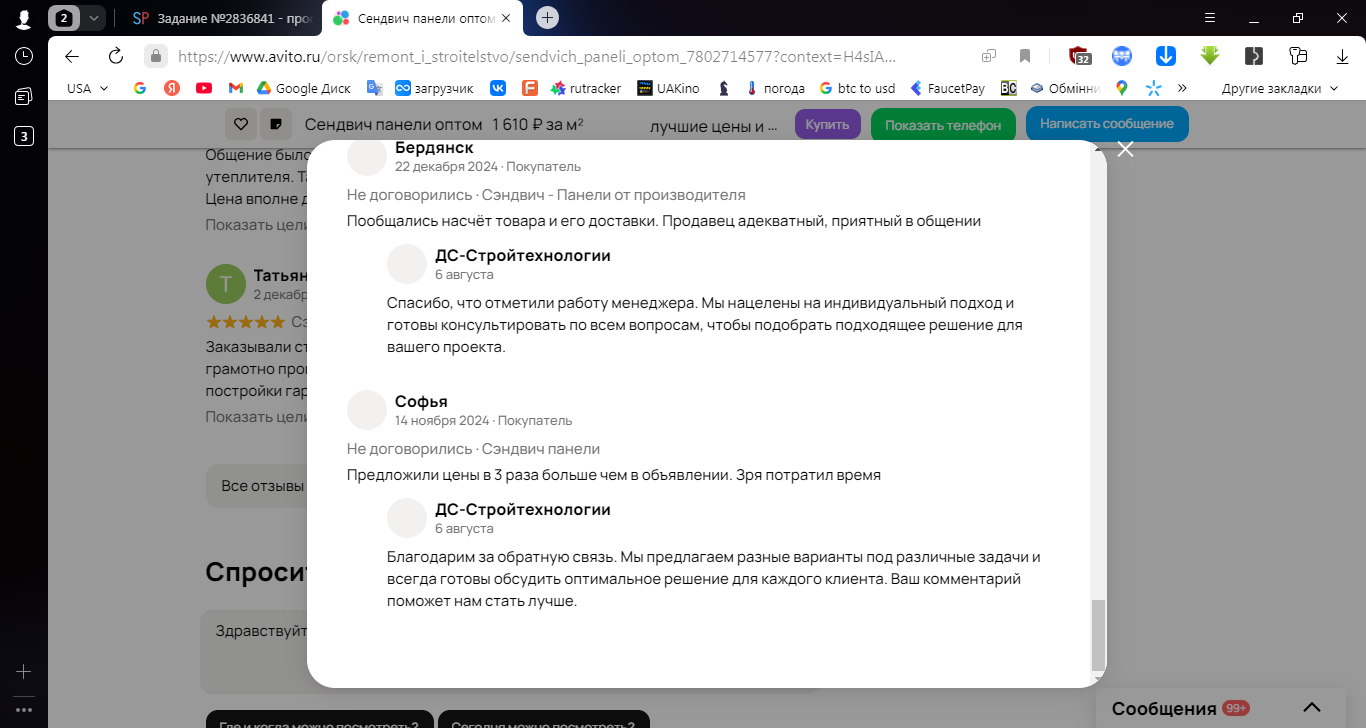Image resolution: width=1366 pixels, height=728 pixels.
Task: Click the copy-tab icon in address bar
Action: [x=989, y=56]
